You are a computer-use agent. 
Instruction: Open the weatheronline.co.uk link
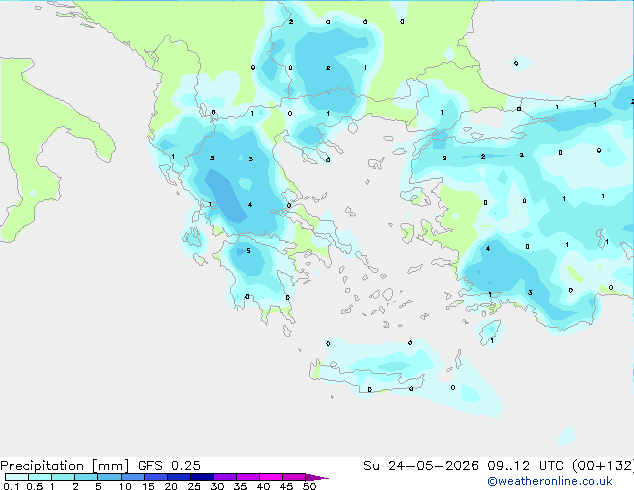tap(550, 481)
